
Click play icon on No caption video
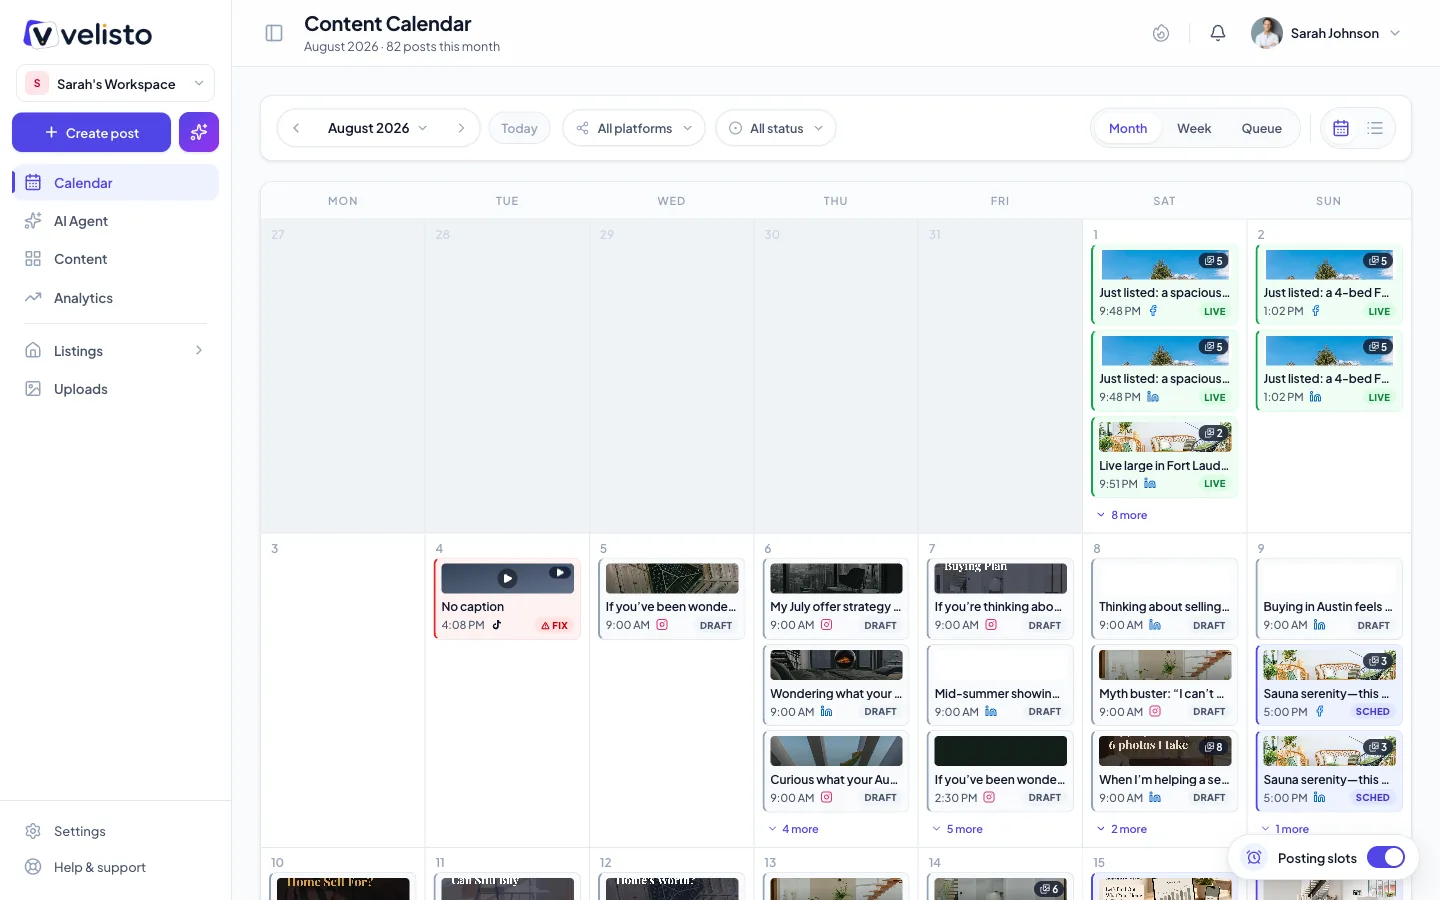pyautogui.click(x=508, y=578)
